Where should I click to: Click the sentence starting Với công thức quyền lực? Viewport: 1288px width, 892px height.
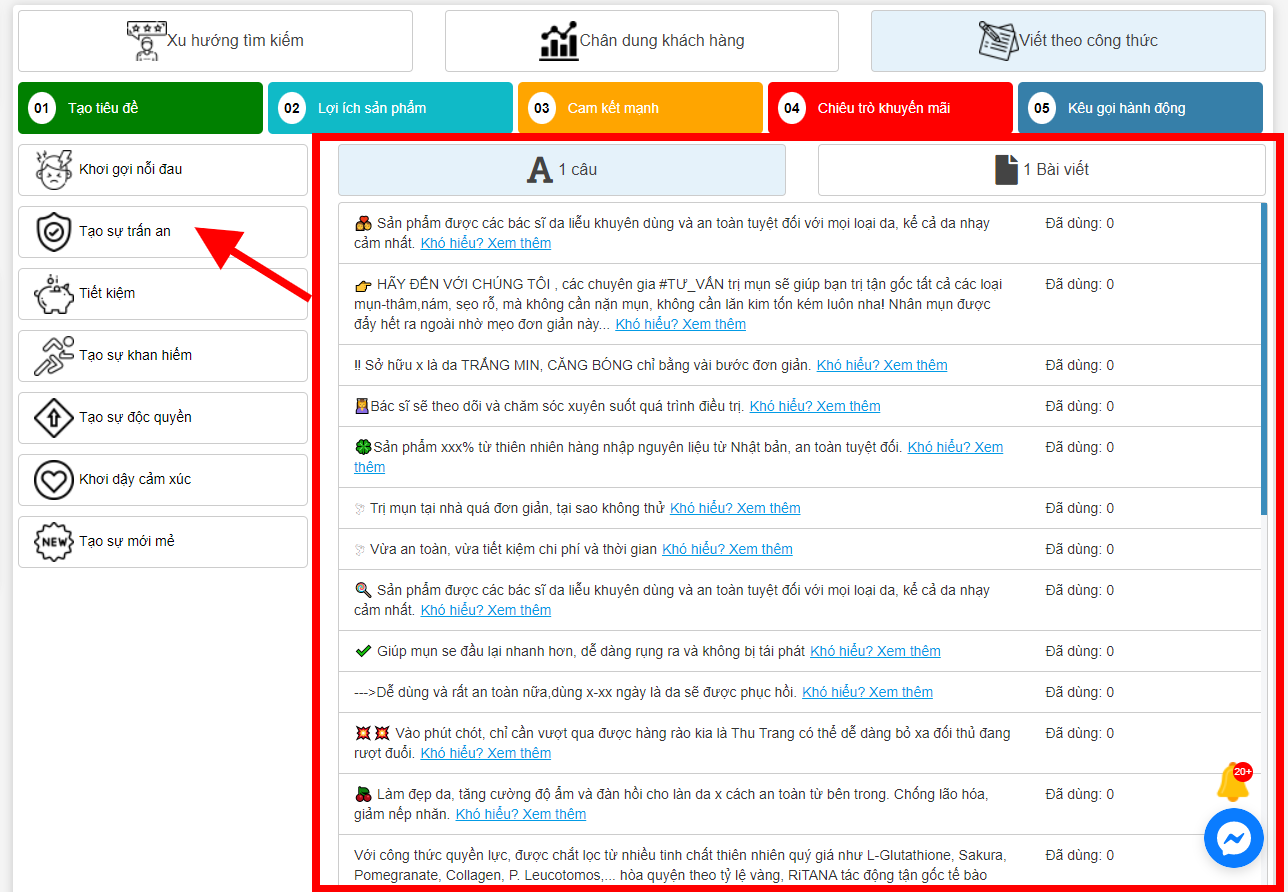point(680,866)
